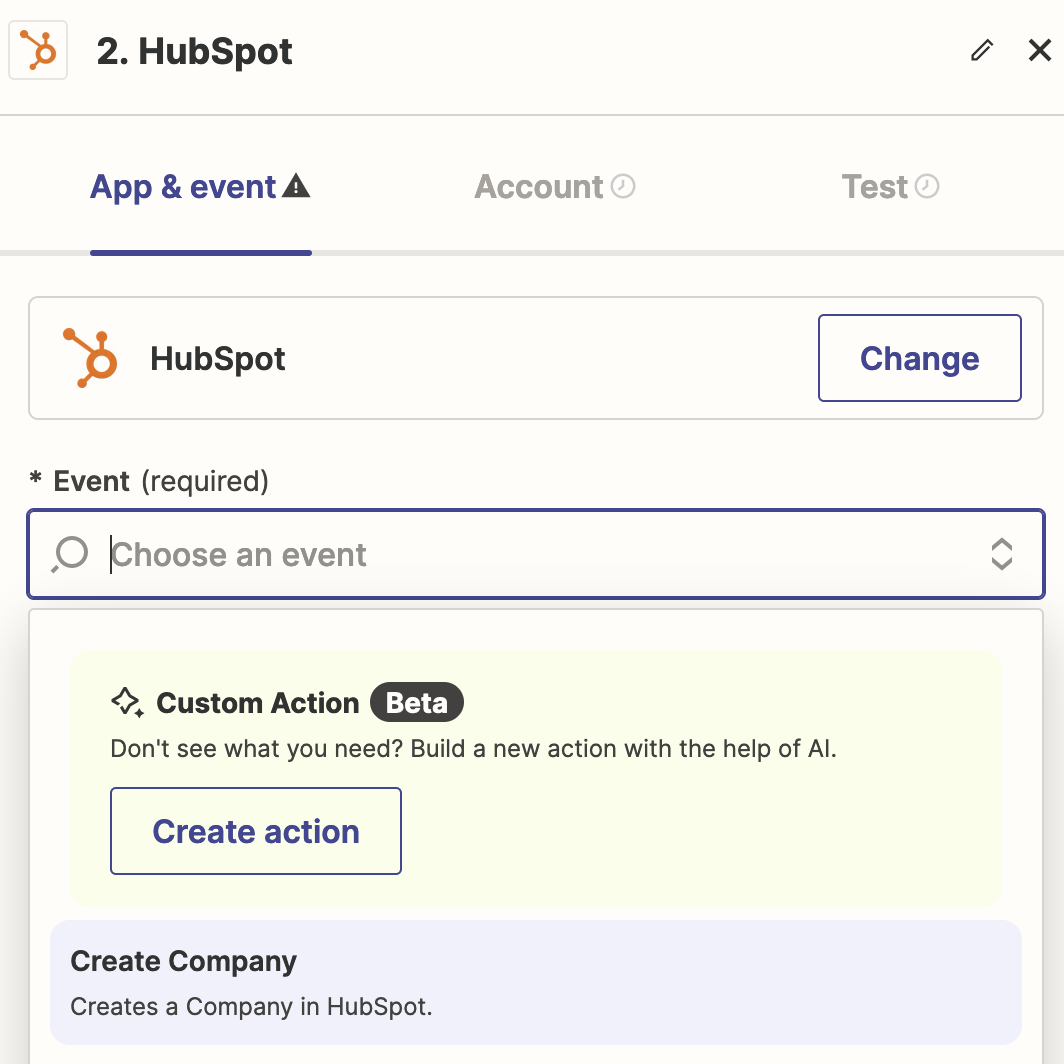This screenshot has height=1064, width=1064.
Task: Click the search magnifier in Event field
Action: click(x=71, y=554)
